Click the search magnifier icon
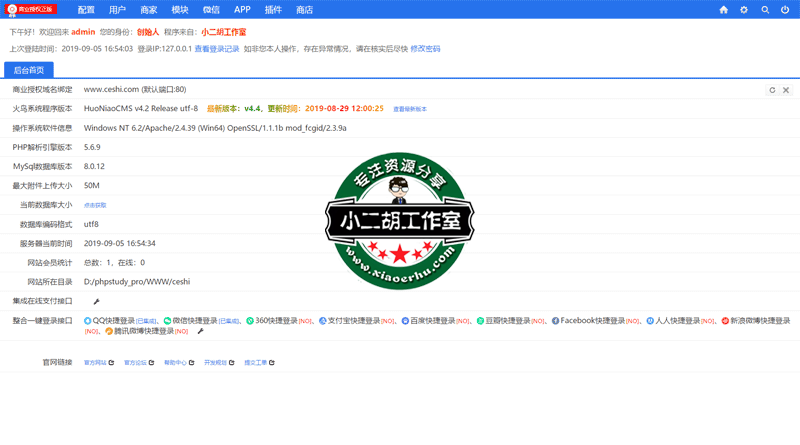This screenshot has width=800, height=445. (x=765, y=10)
